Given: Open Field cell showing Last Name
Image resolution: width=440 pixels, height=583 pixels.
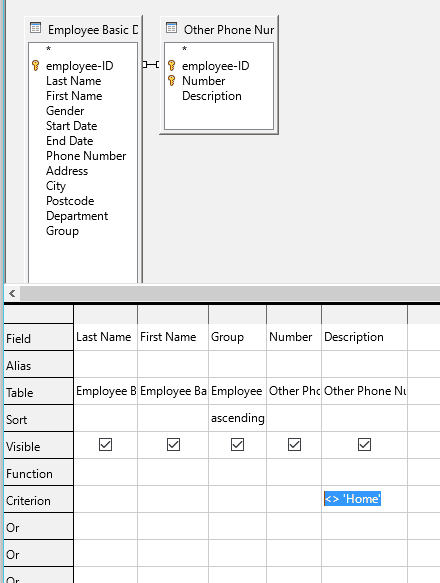Looking at the screenshot, I should coord(106,337).
